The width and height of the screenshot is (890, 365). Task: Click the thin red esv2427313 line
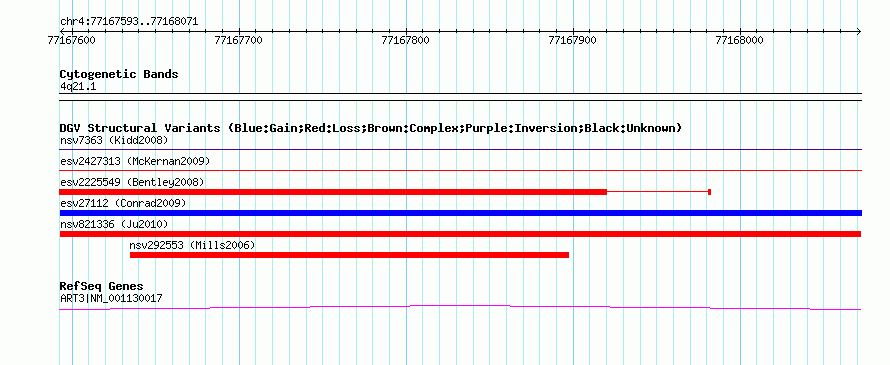pyautogui.click(x=460, y=170)
